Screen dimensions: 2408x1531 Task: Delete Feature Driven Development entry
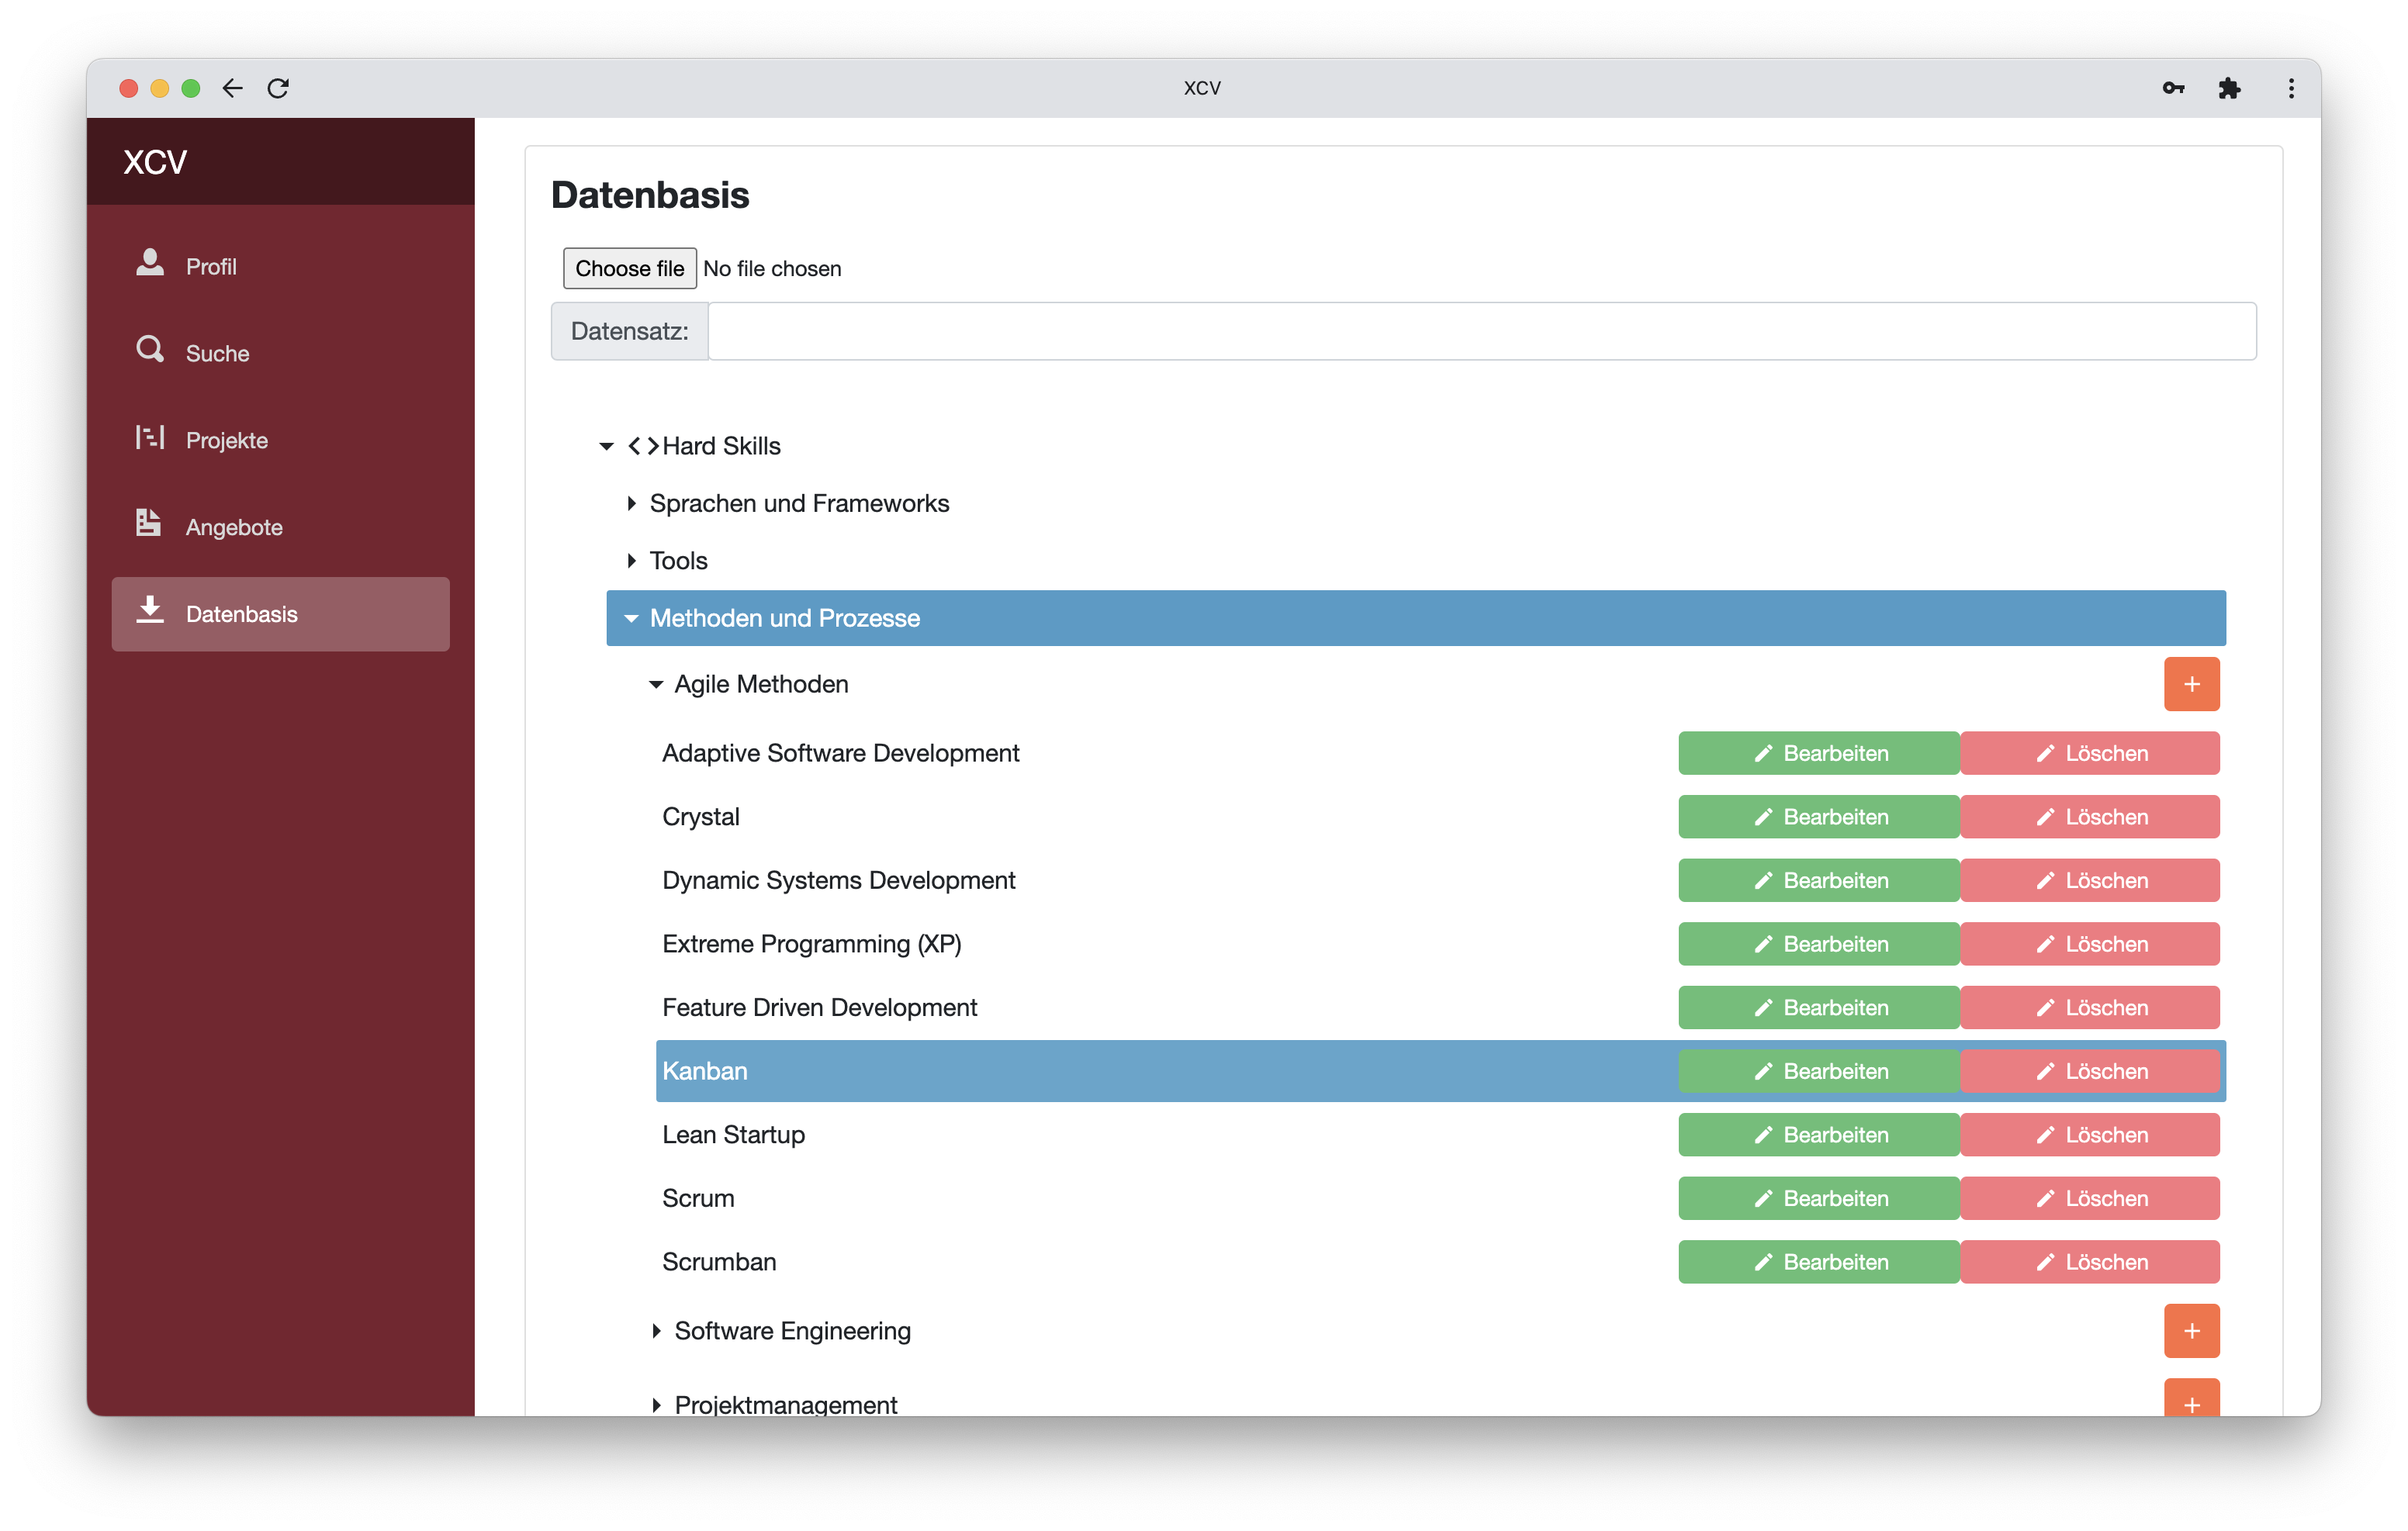coord(2089,1007)
